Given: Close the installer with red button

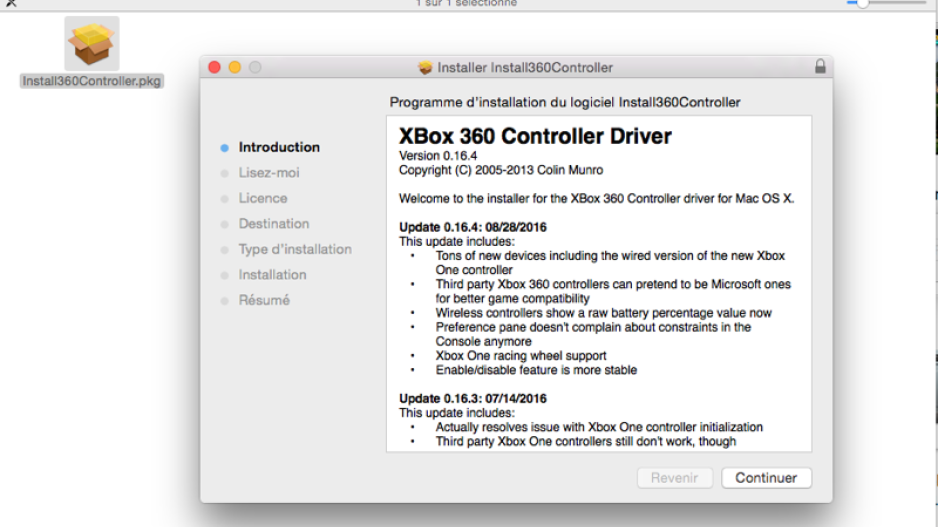Looking at the screenshot, I should pos(214,67).
